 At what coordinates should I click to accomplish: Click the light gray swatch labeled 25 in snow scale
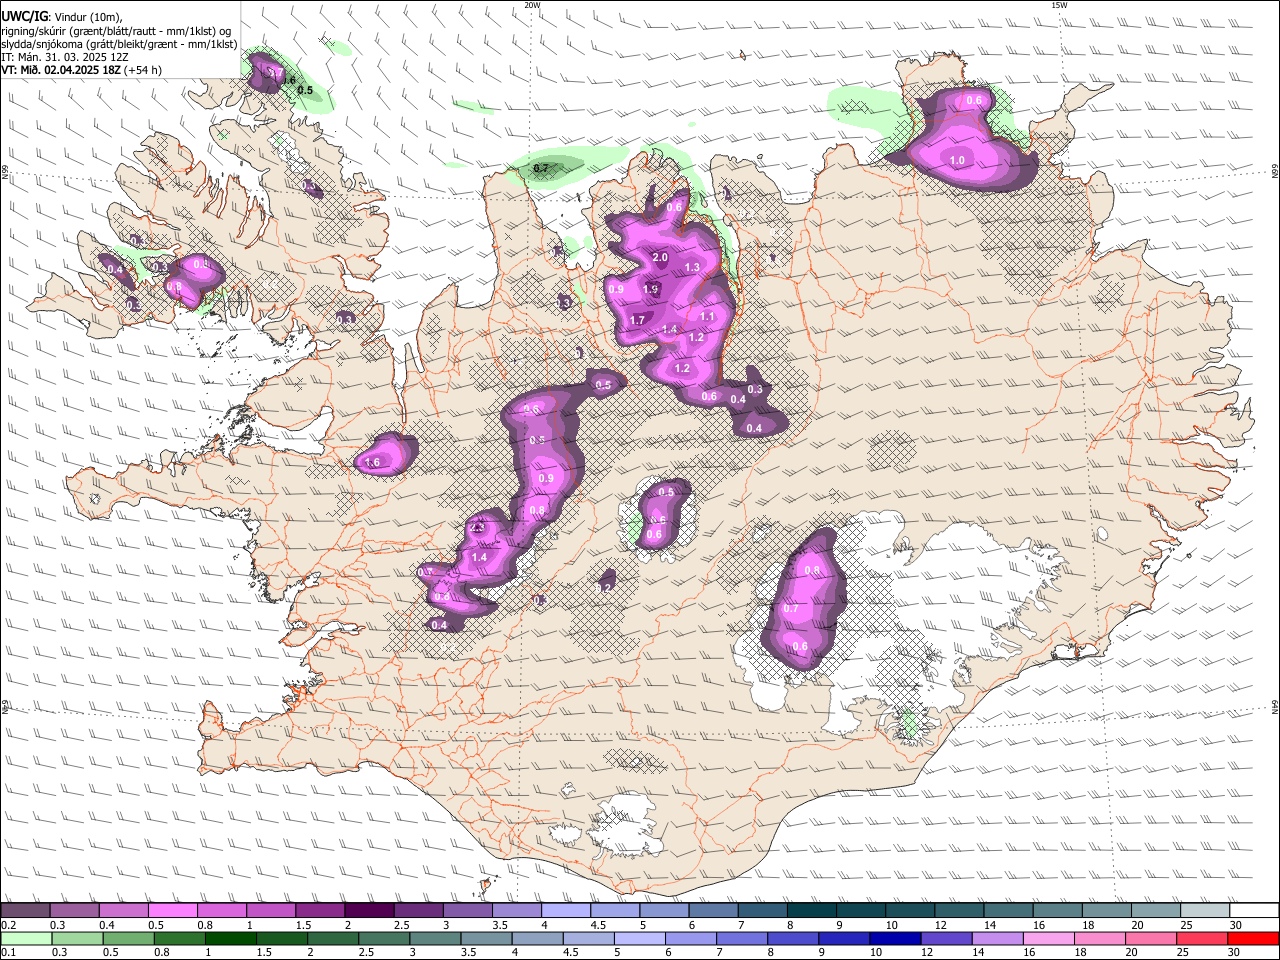click(x=1203, y=910)
